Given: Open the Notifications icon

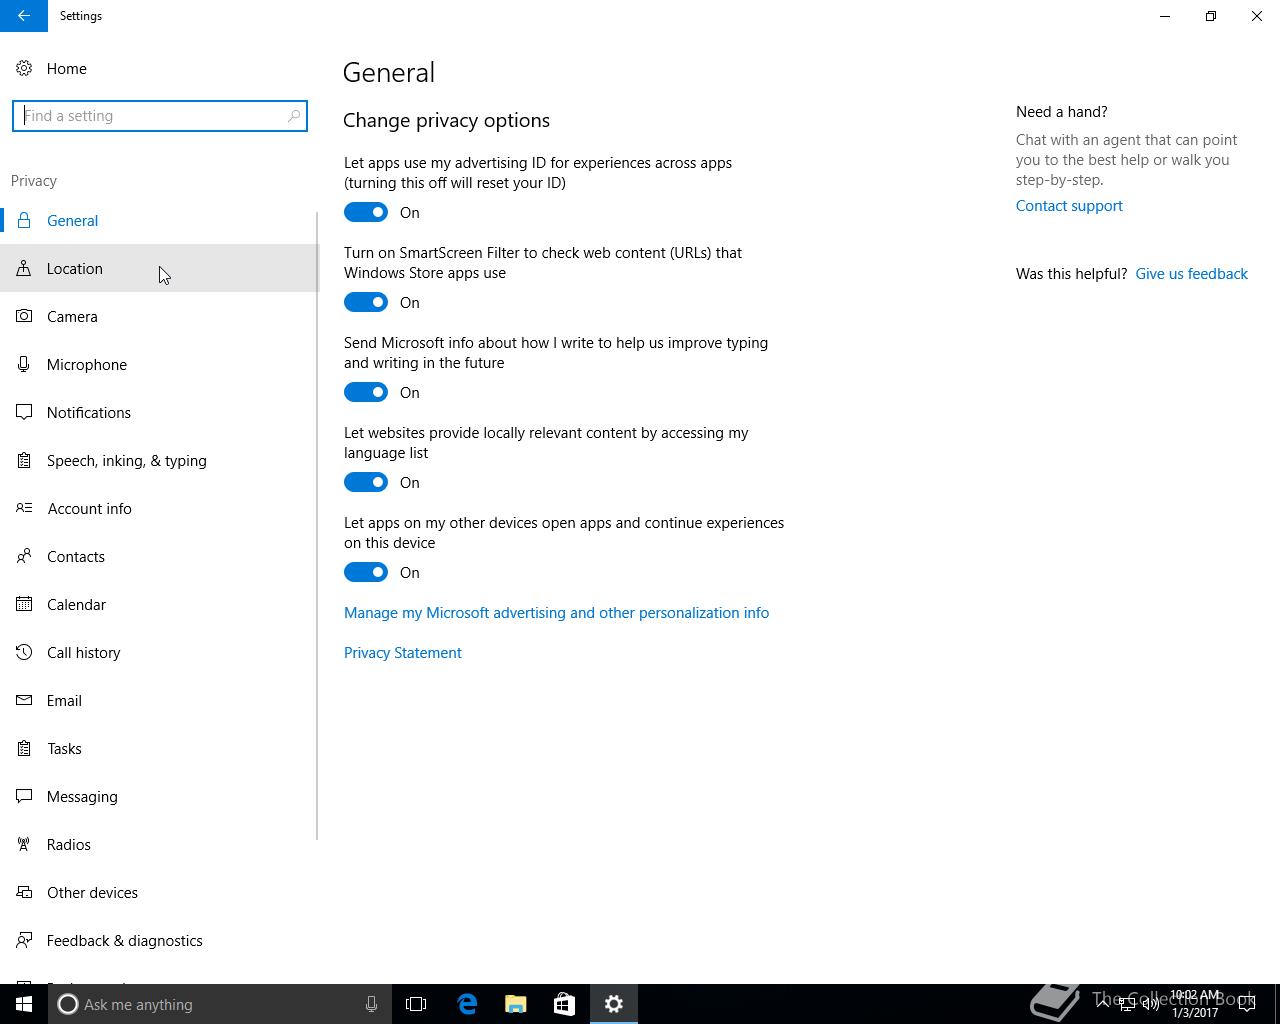Looking at the screenshot, I should click(24, 412).
